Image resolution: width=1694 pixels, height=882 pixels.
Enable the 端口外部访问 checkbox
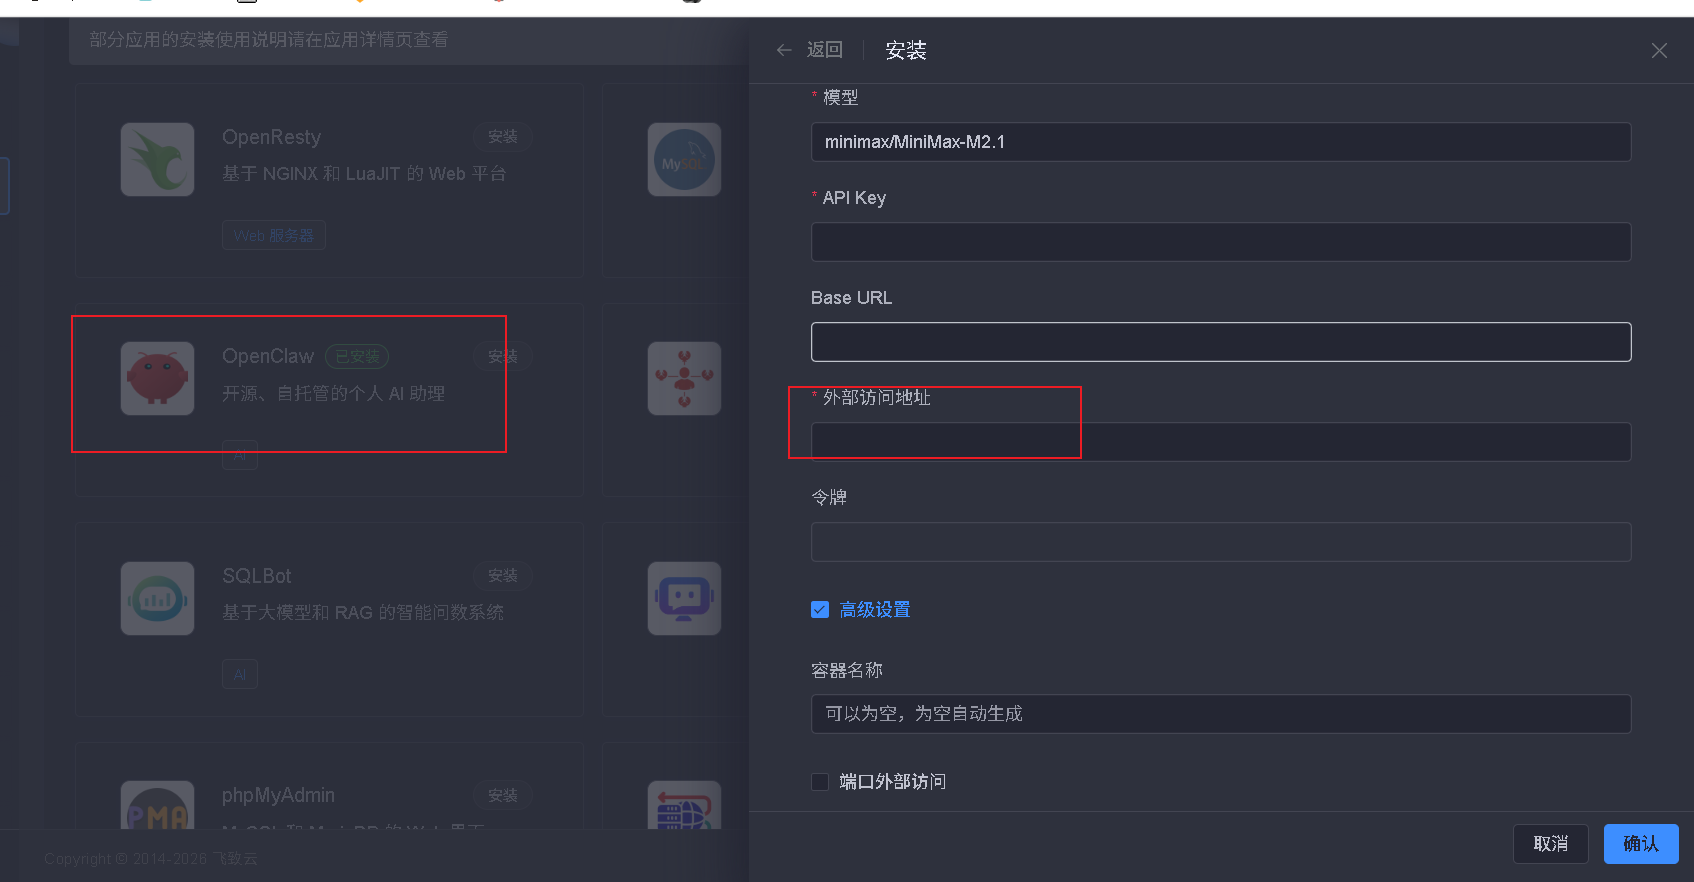[820, 782]
